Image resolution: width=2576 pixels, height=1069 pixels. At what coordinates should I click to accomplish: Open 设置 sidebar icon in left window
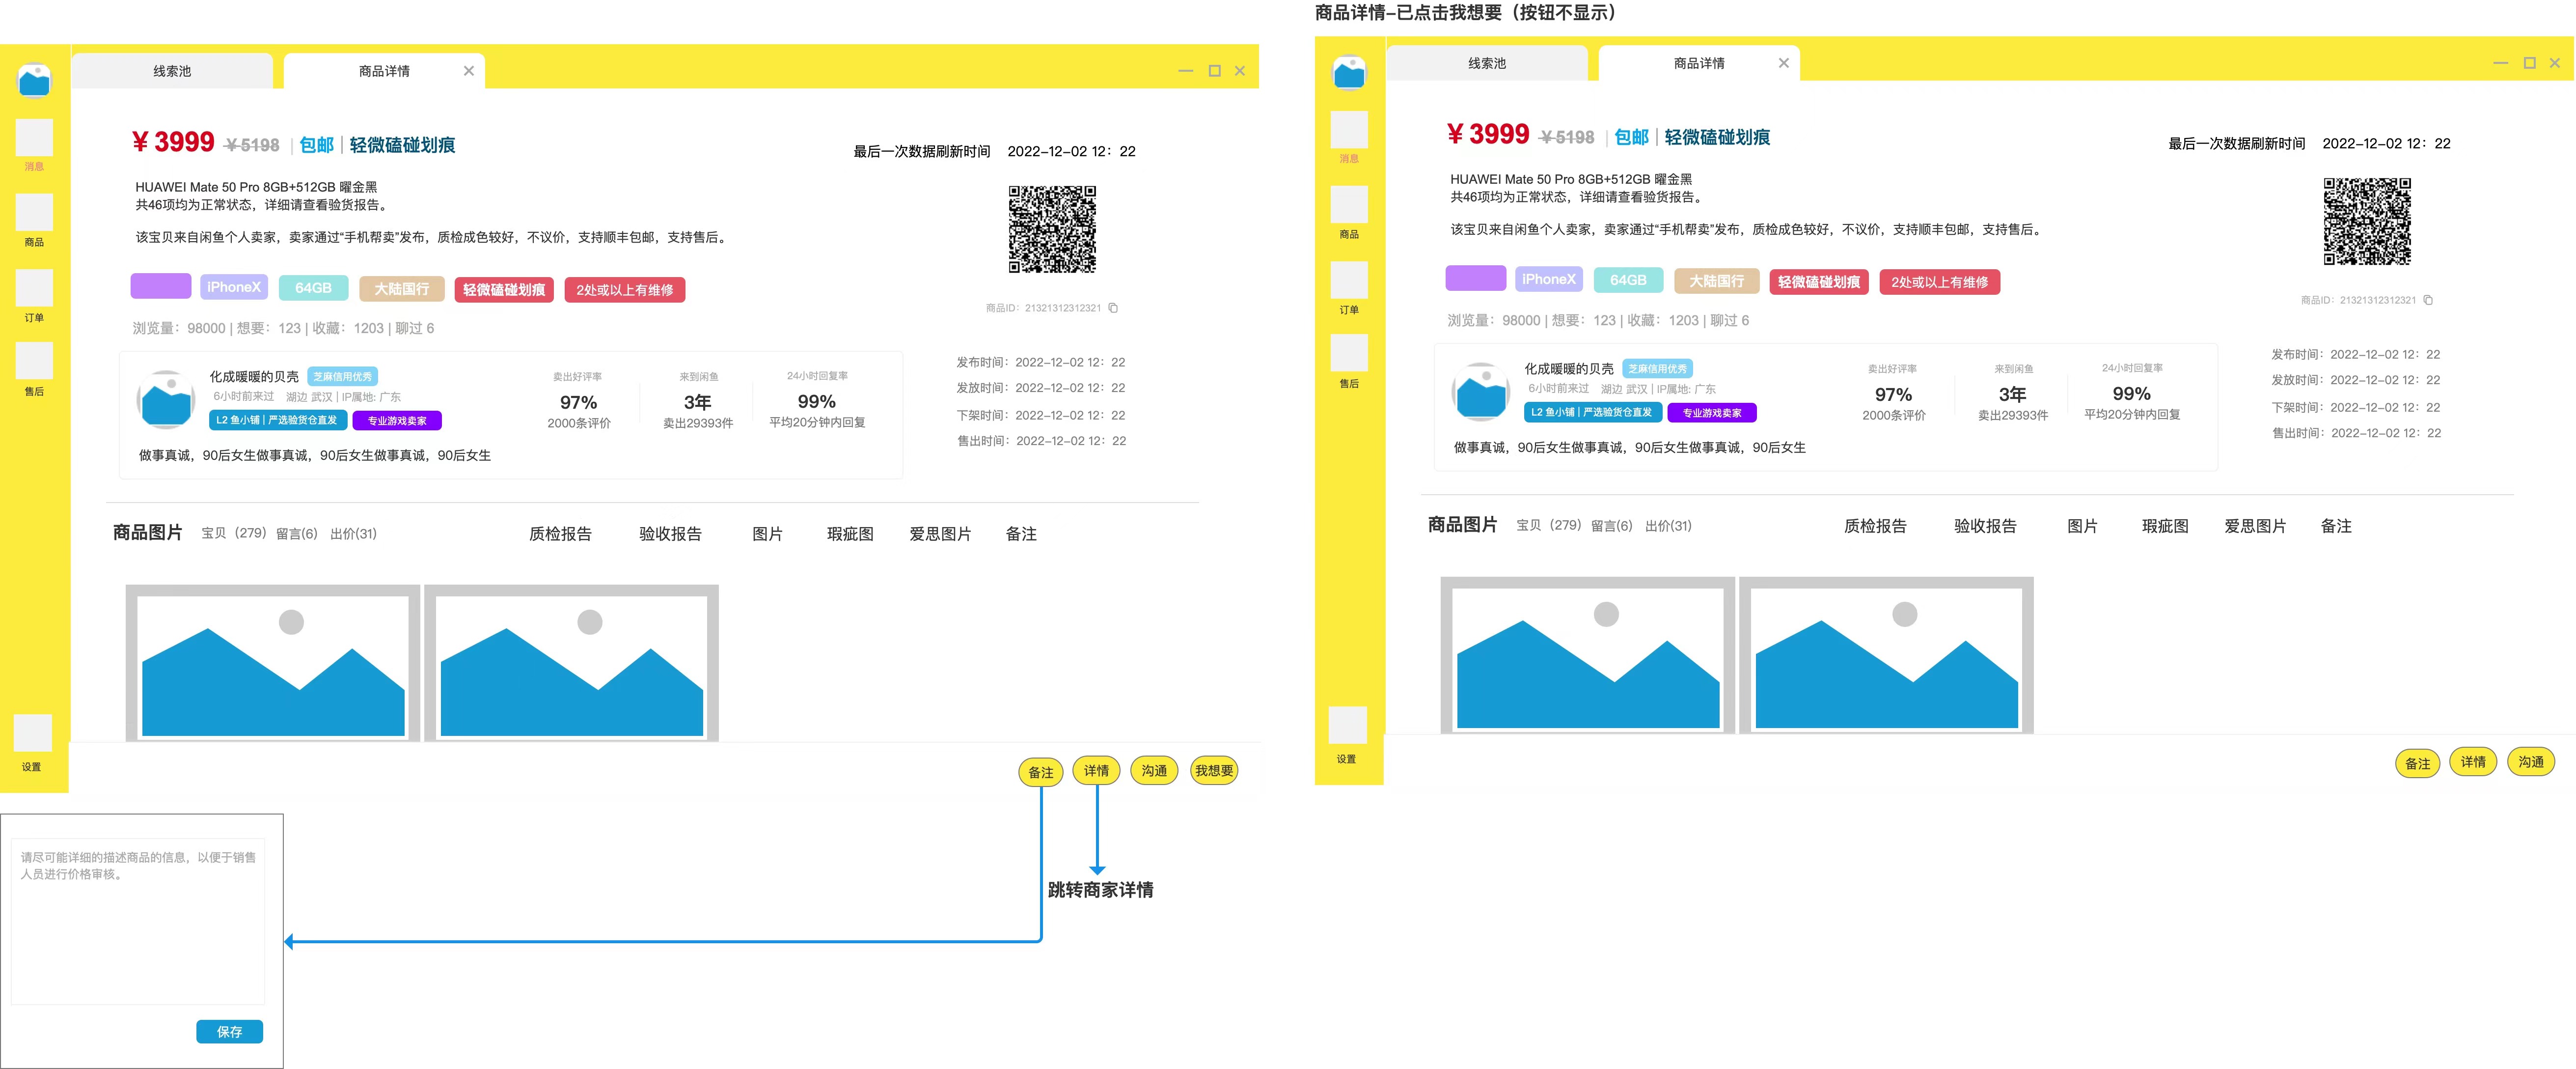pyautogui.click(x=32, y=733)
